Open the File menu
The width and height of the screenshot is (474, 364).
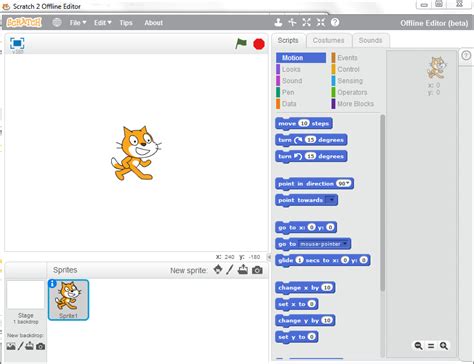pos(78,23)
